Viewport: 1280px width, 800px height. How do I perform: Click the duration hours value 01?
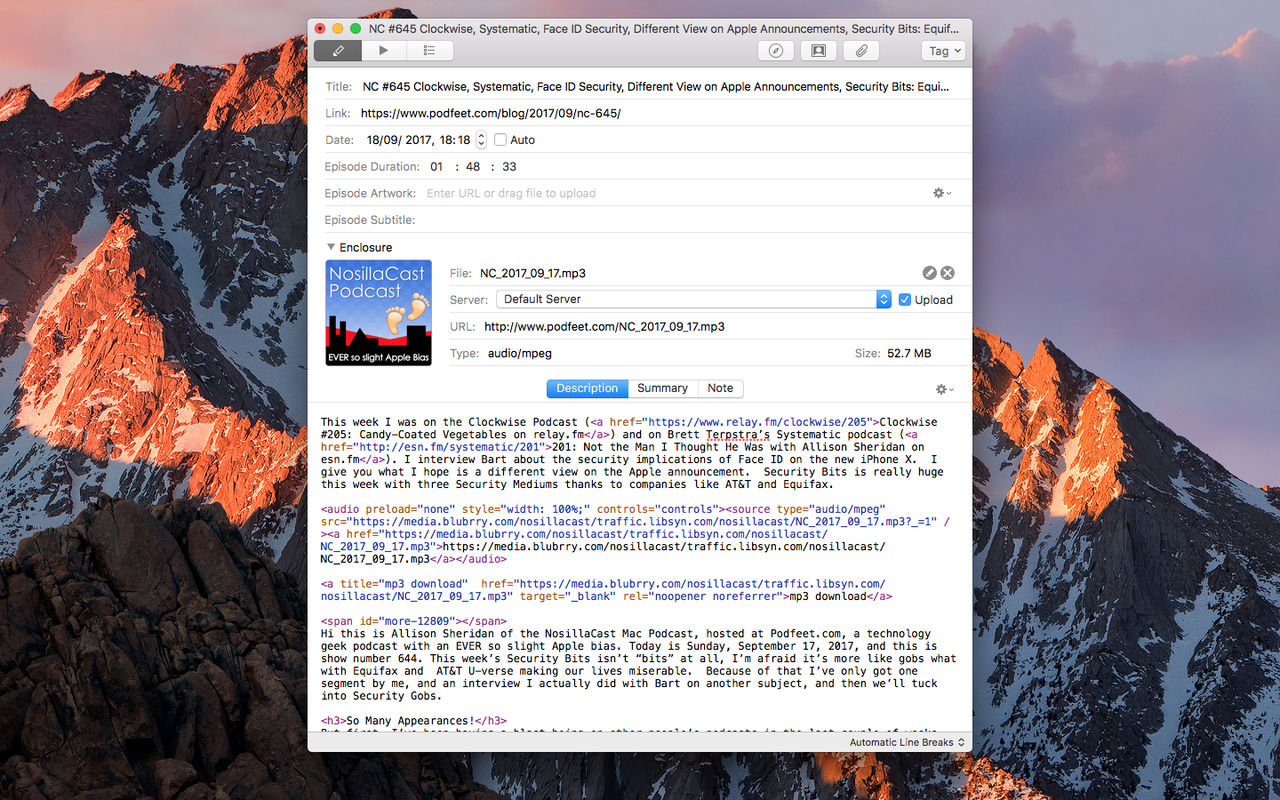click(437, 167)
